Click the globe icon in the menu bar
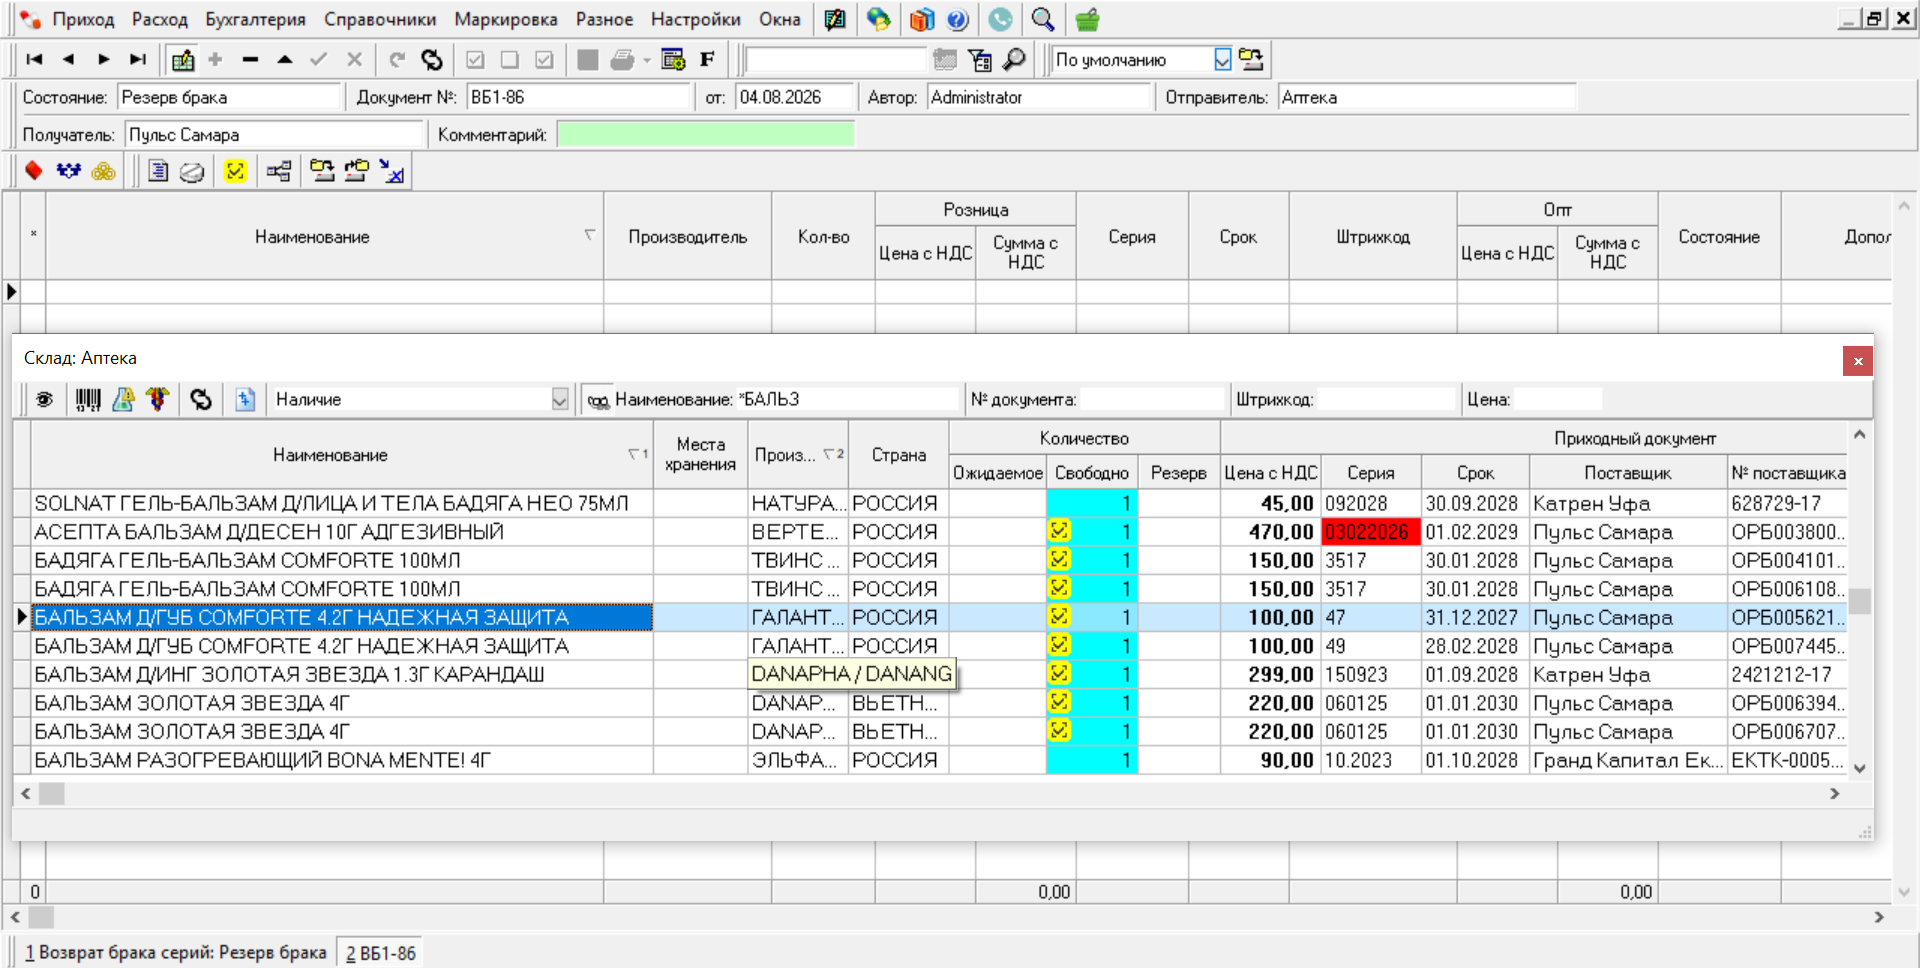Image resolution: width=1920 pixels, height=968 pixels. 878,19
